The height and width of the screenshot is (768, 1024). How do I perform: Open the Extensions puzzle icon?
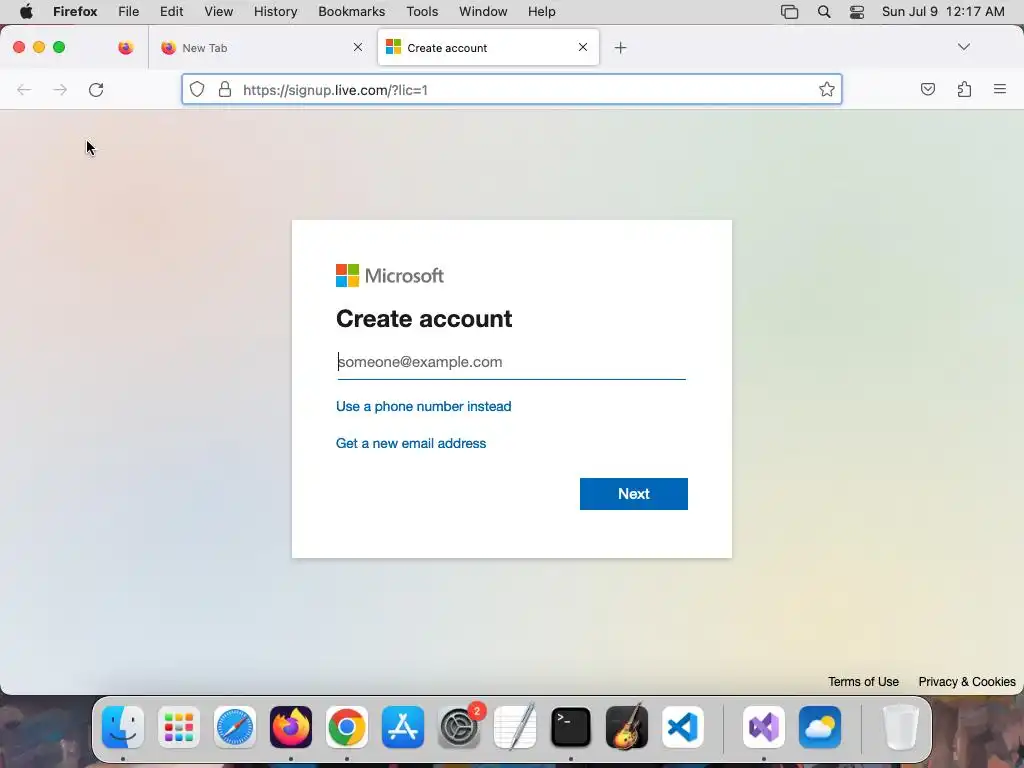(964, 89)
